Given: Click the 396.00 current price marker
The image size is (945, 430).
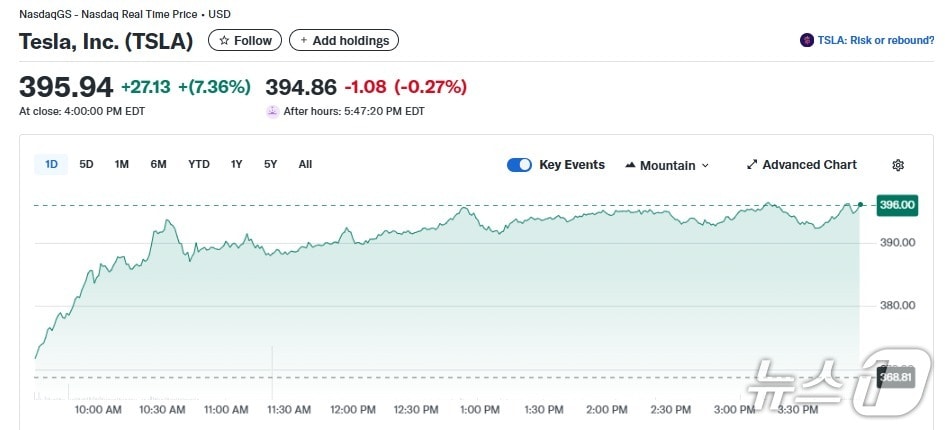Looking at the screenshot, I should click(x=896, y=205).
